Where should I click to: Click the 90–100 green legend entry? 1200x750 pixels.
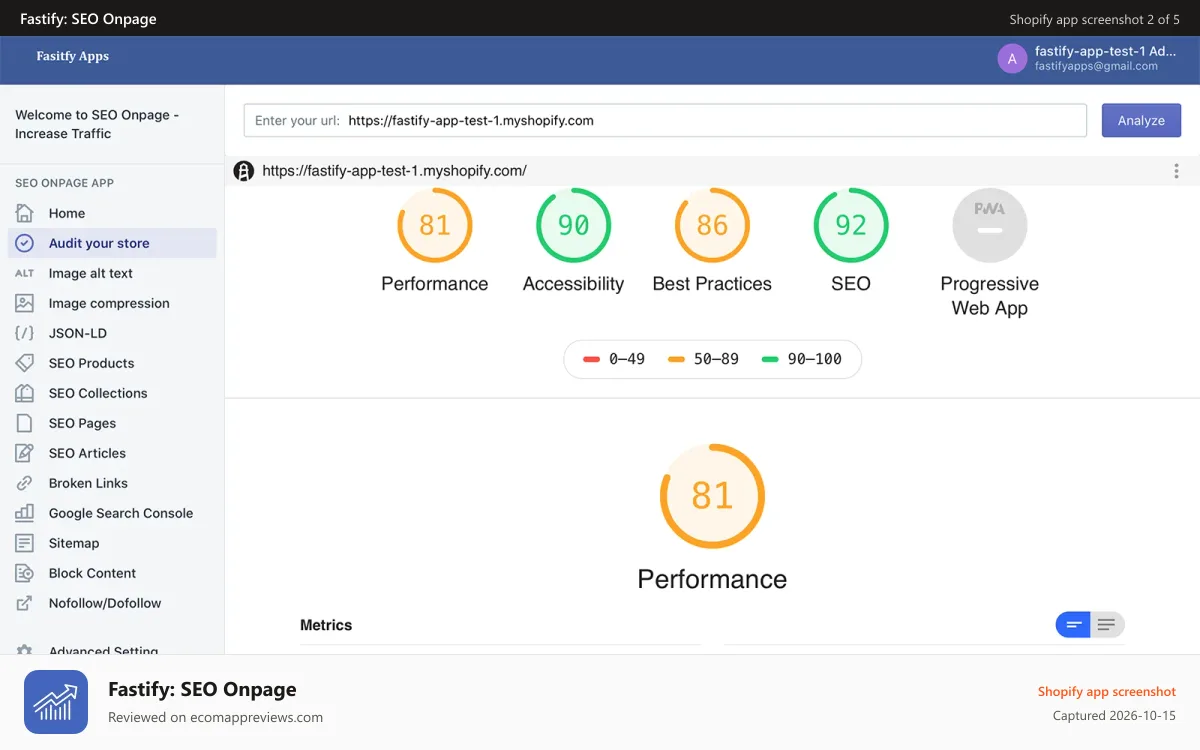801,359
